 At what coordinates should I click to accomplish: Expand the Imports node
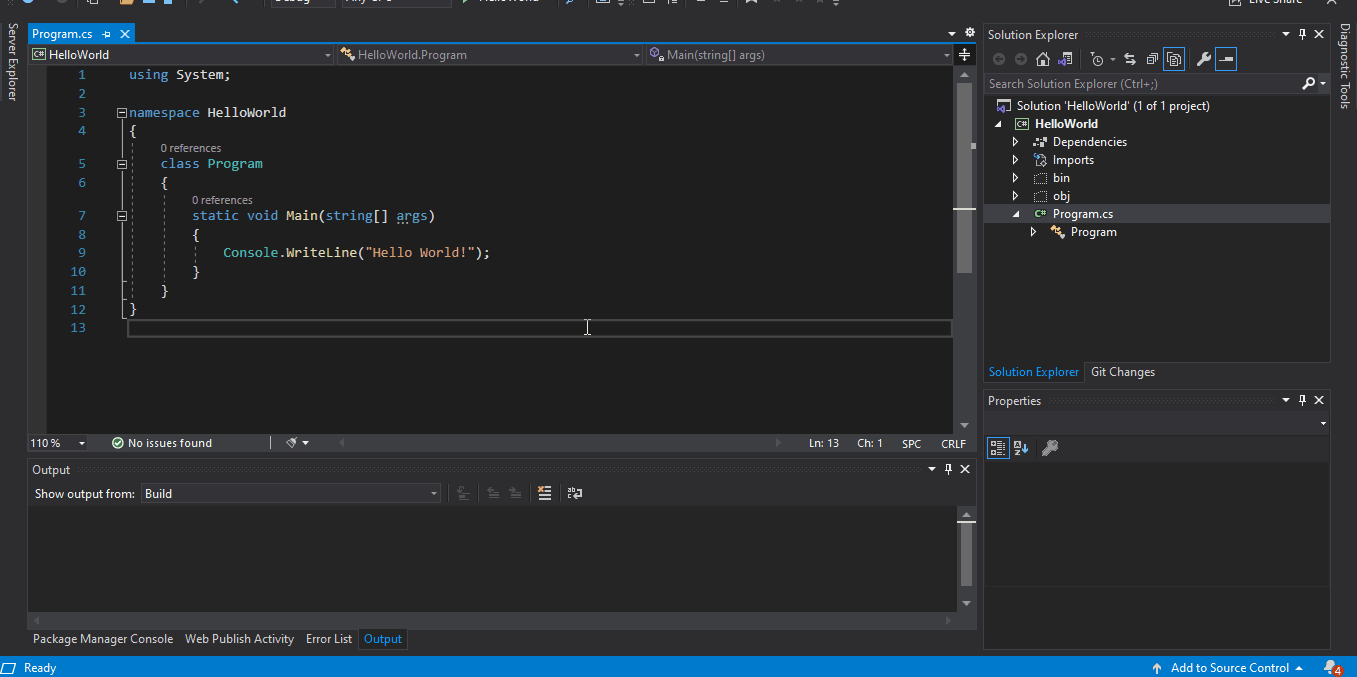[x=1015, y=160]
